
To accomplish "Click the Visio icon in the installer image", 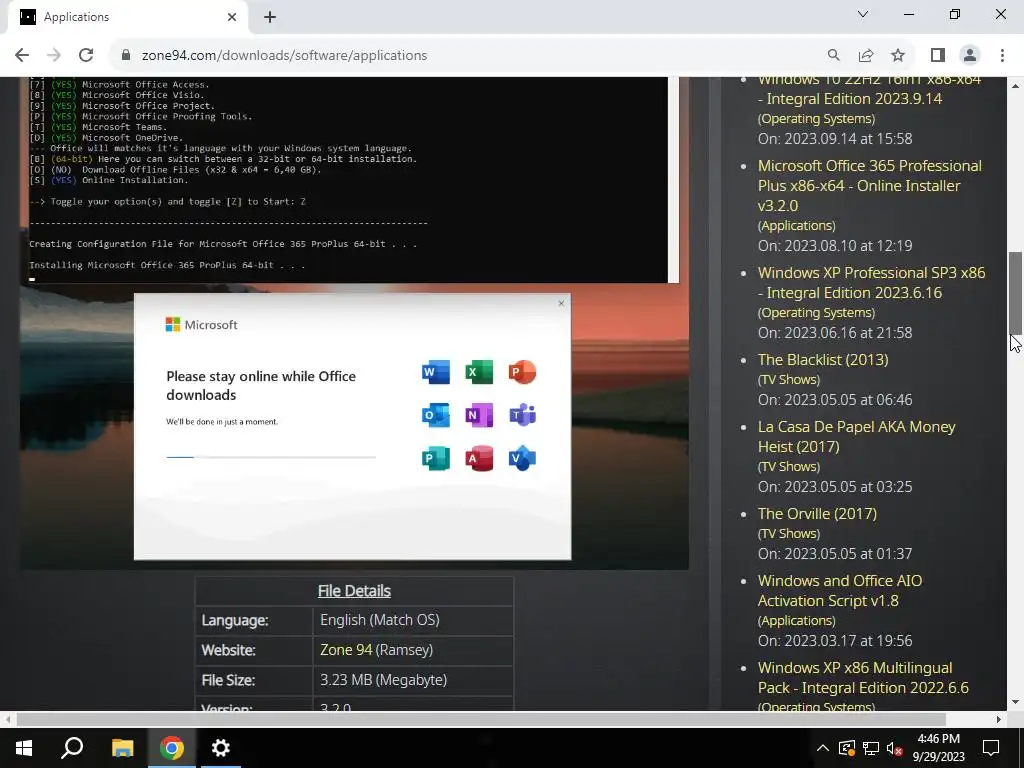I will click(x=522, y=458).
